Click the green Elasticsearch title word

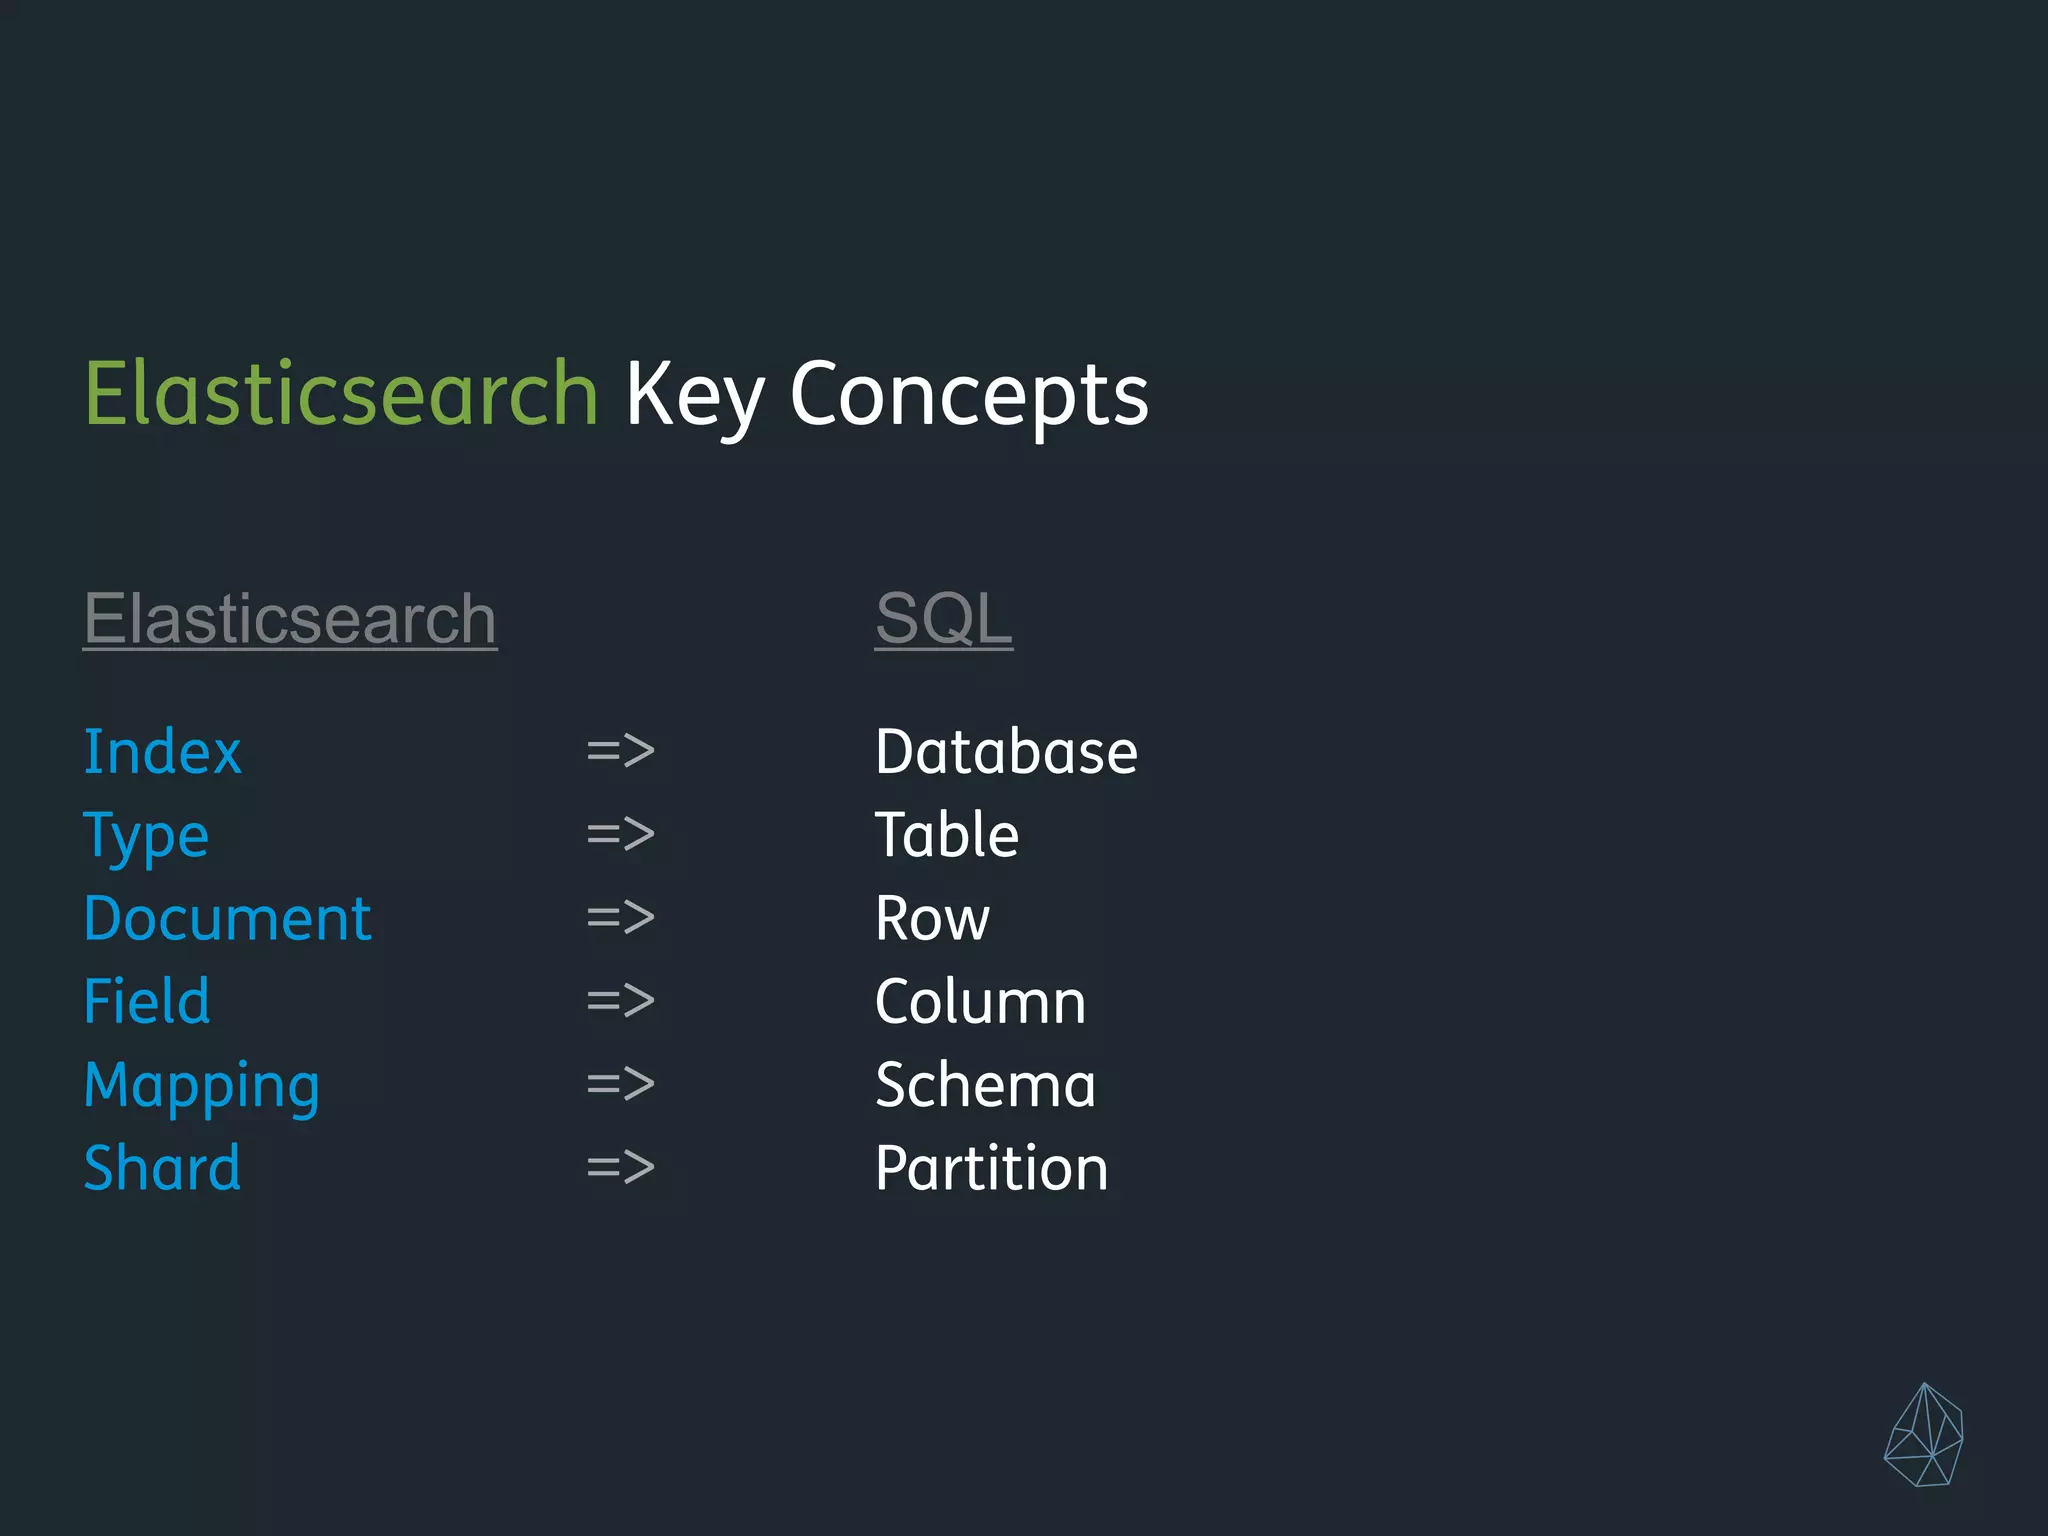pos(341,395)
